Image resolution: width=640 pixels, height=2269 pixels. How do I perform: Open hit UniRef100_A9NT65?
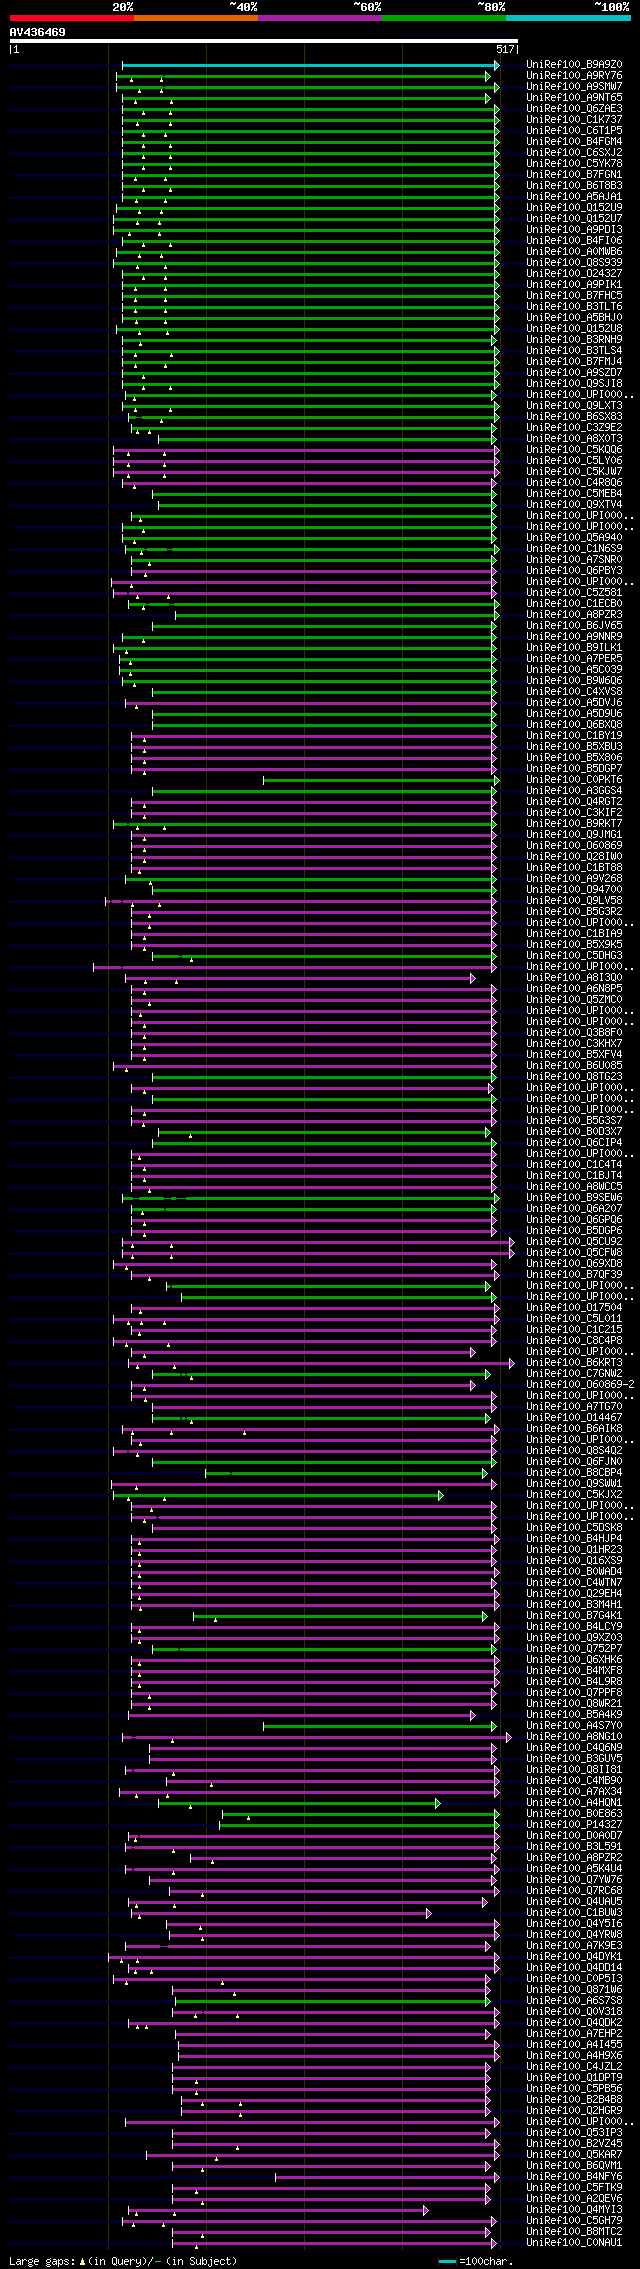click(x=574, y=98)
